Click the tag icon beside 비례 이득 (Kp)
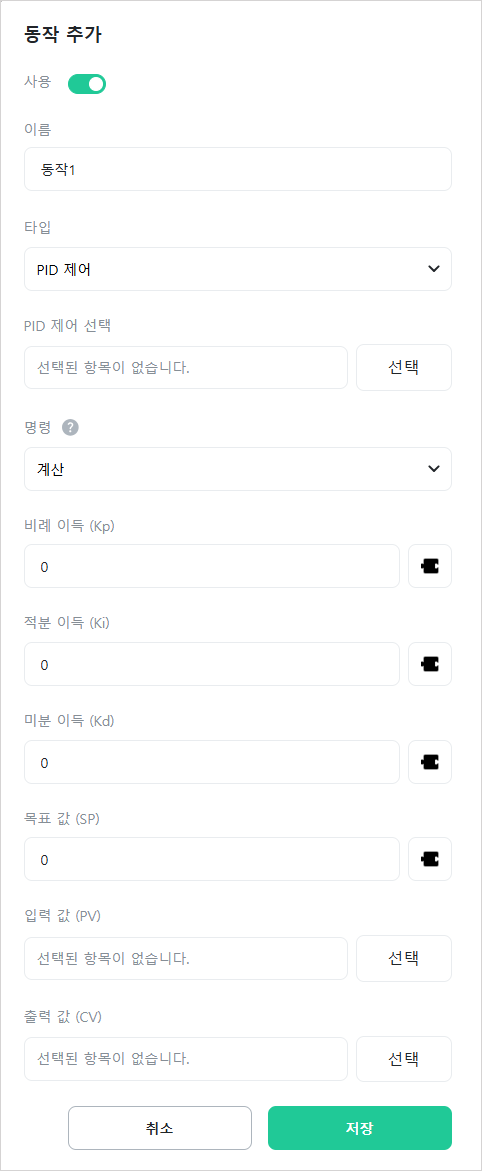 430,566
